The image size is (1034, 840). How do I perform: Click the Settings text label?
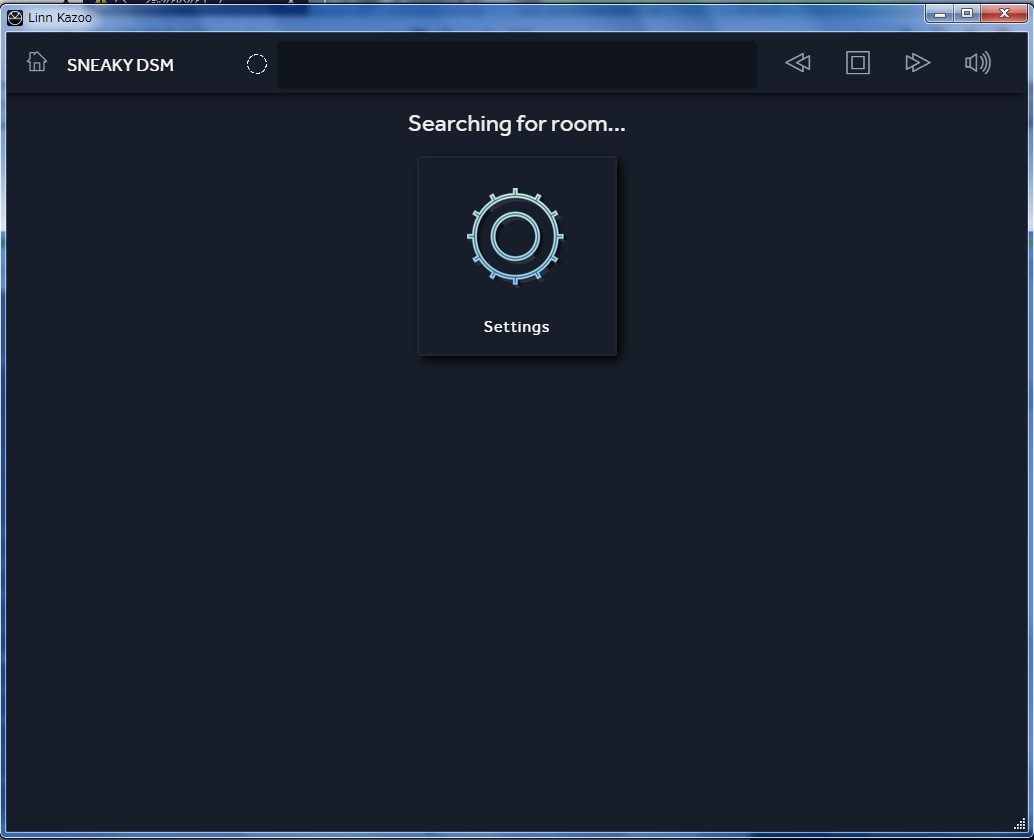click(x=516, y=327)
